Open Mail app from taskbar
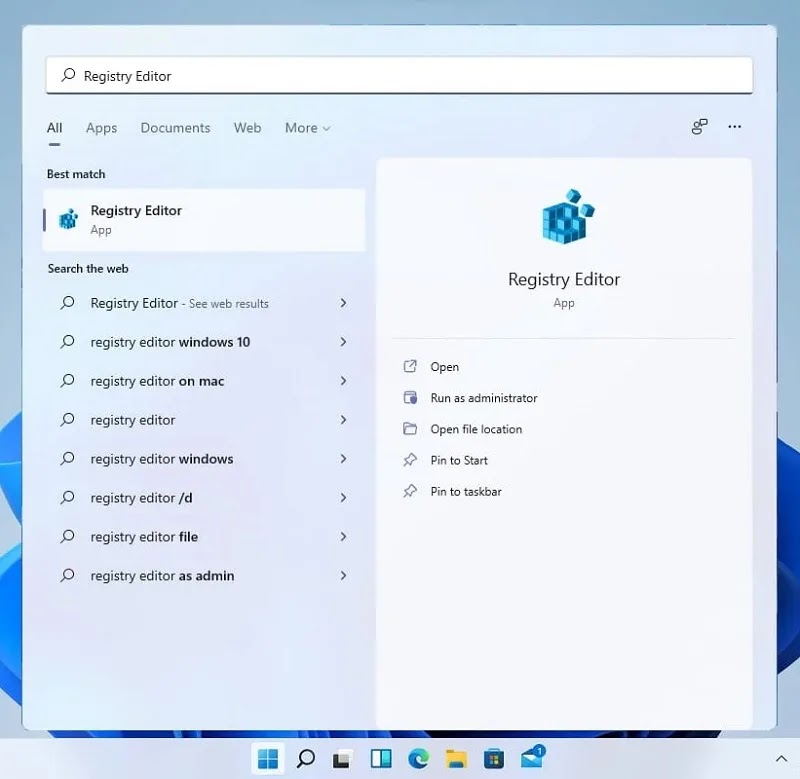The image size is (800, 779). point(532,758)
